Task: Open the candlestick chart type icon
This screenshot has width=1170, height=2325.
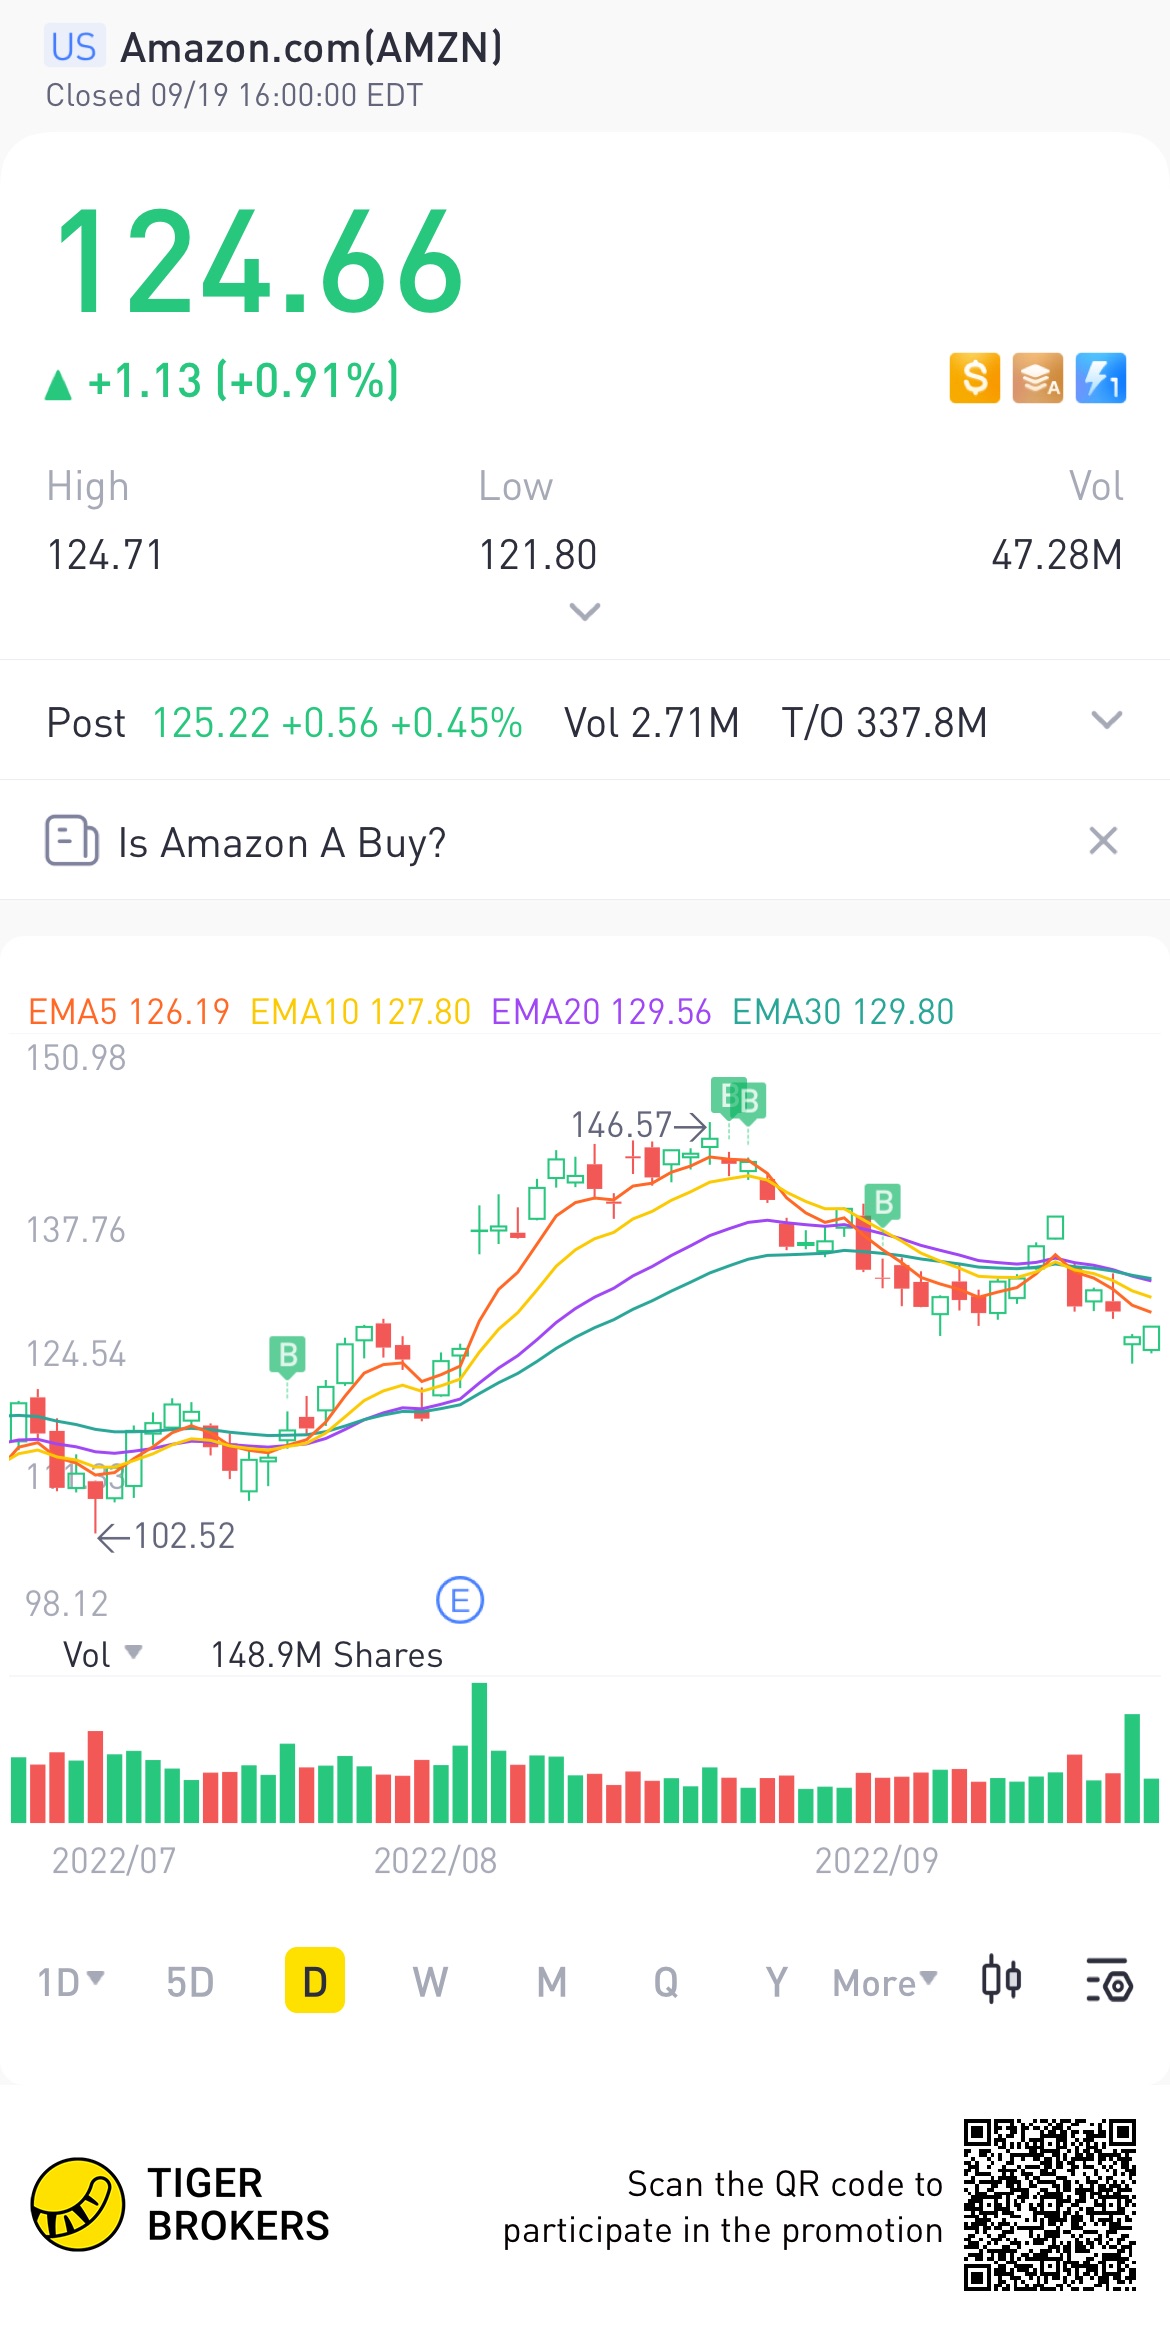Action: pyautogui.click(x=1001, y=1981)
